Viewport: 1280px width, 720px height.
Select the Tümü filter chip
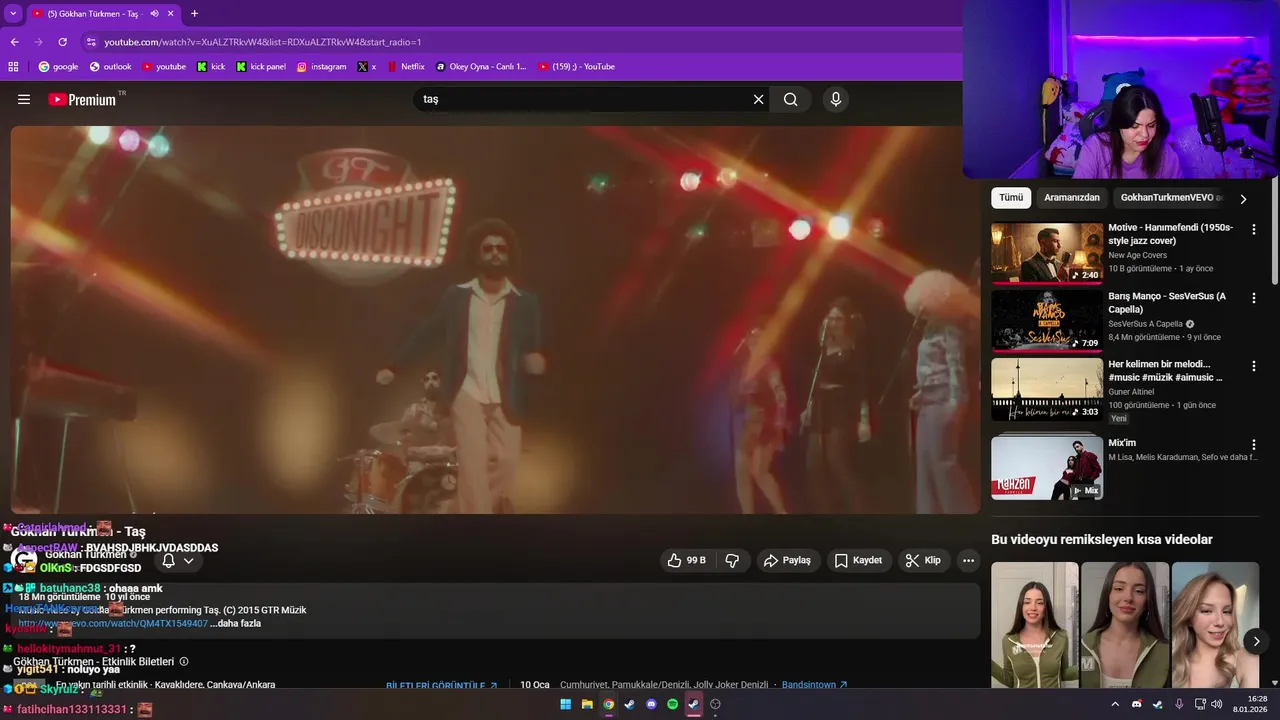[x=1011, y=197]
